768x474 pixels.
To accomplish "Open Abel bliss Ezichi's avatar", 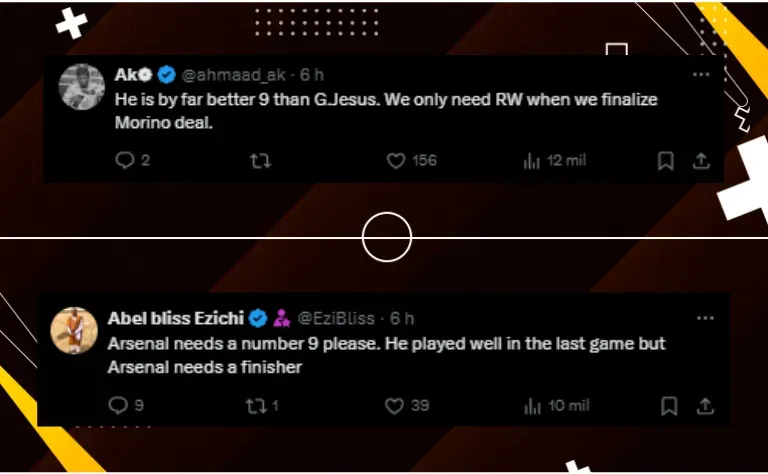I will coord(74,331).
